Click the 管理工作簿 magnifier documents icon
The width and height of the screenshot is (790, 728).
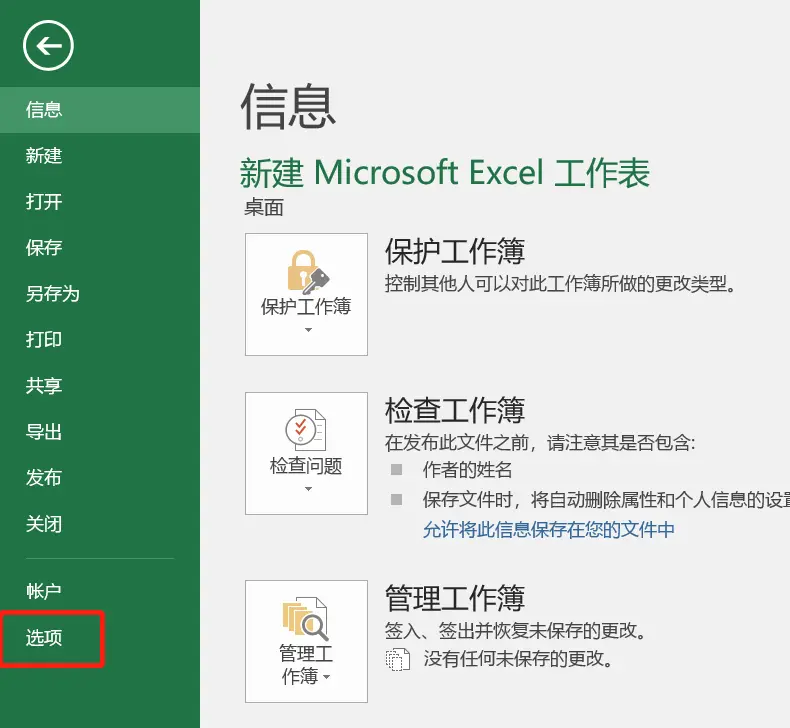(x=305, y=619)
